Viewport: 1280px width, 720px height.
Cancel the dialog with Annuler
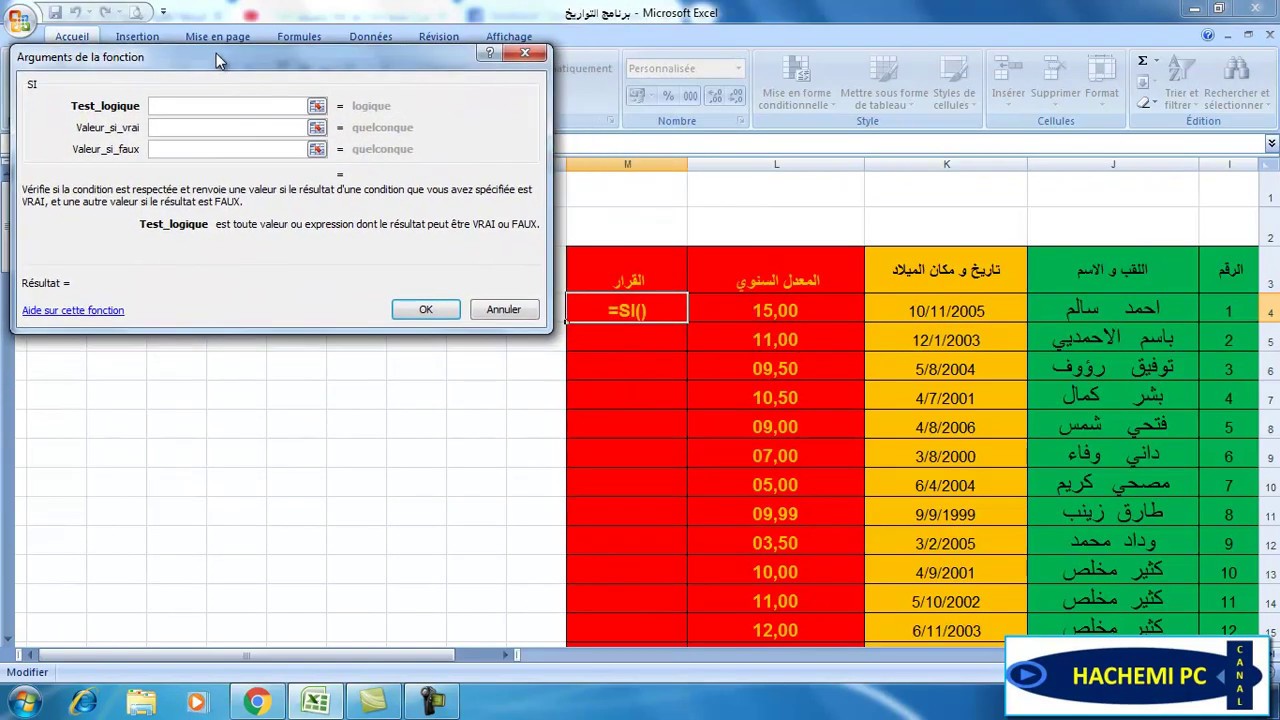click(504, 310)
